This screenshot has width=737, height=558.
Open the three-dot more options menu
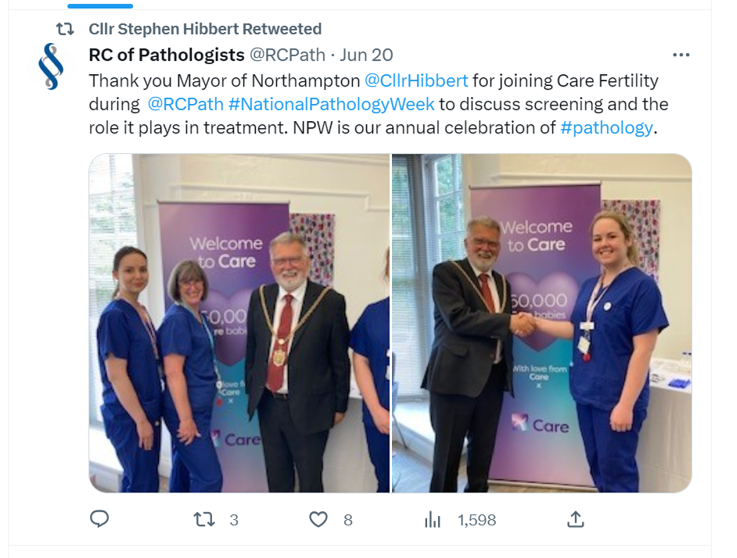click(681, 55)
